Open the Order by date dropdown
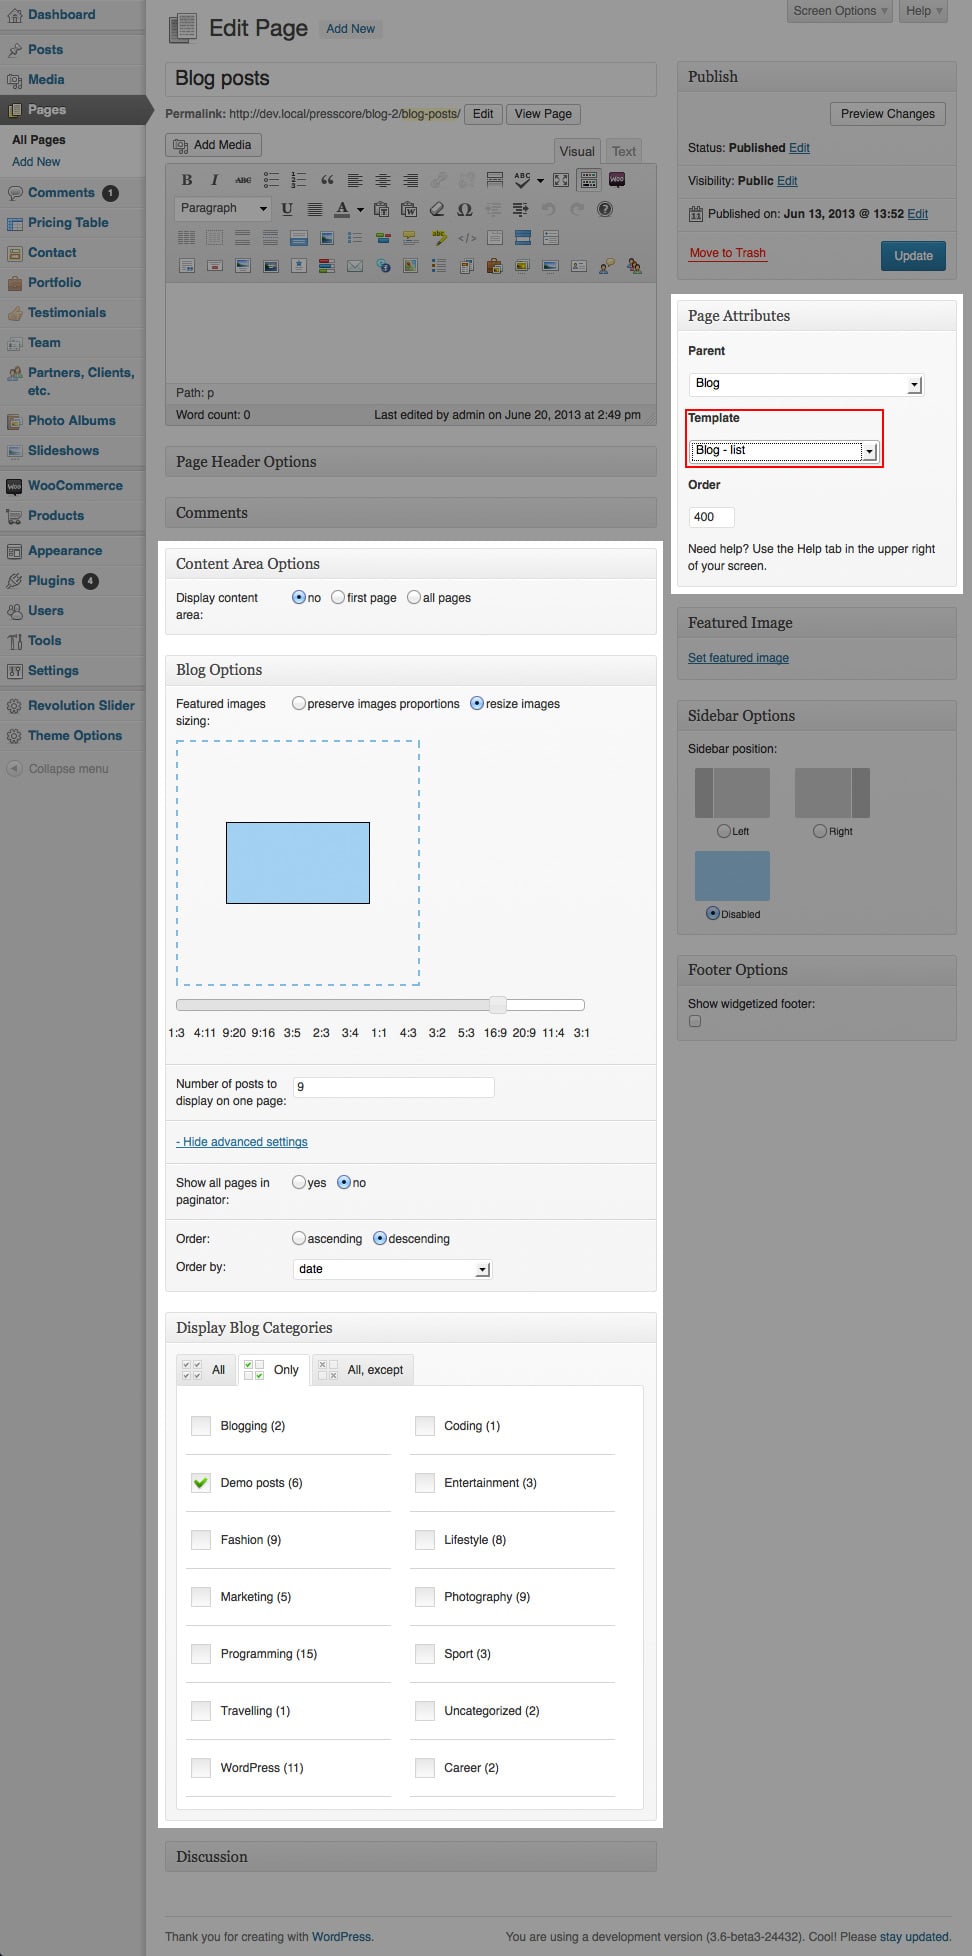This screenshot has height=1956, width=972. pos(392,1269)
